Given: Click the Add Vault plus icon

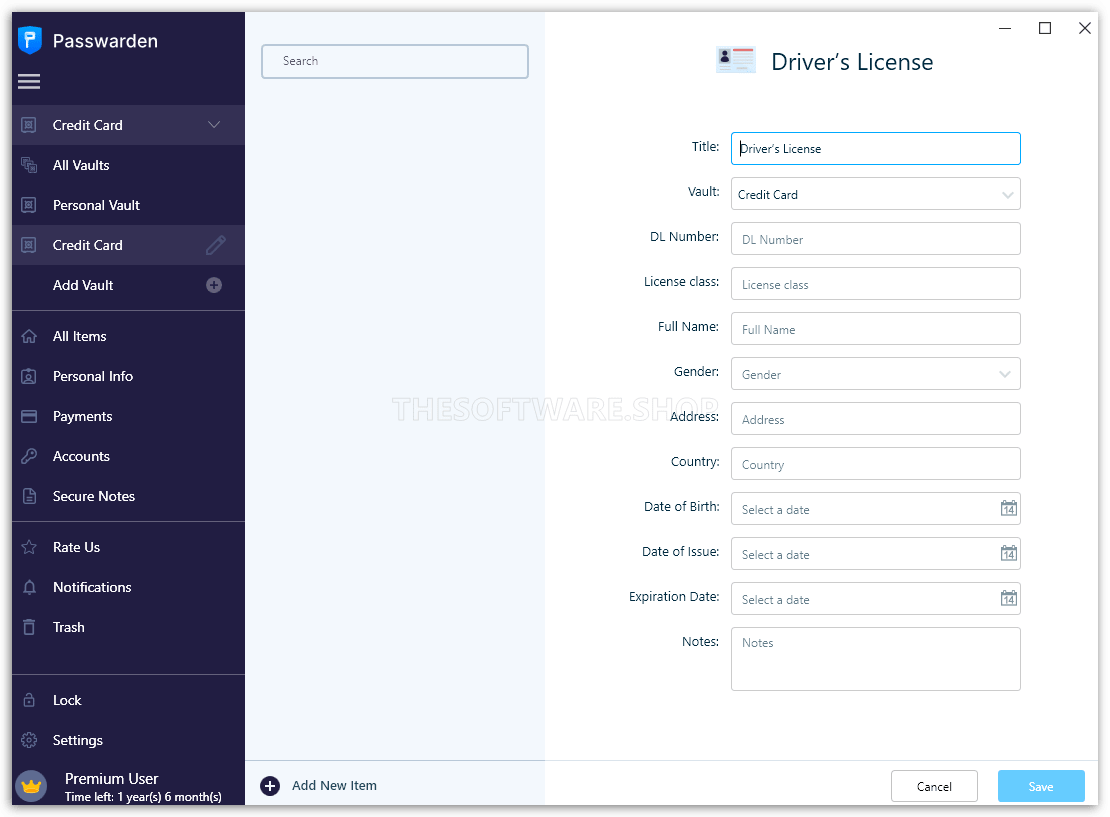Looking at the screenshot, I should pos(213,284).
